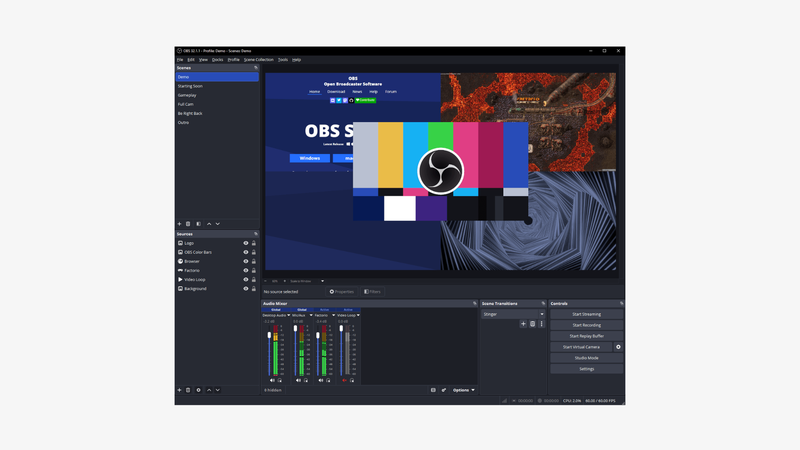Select the Be Right Back scene
Image resolution: width=800 pixels, height=450 pixels.
pyautogui.click(x=217, y=114)
